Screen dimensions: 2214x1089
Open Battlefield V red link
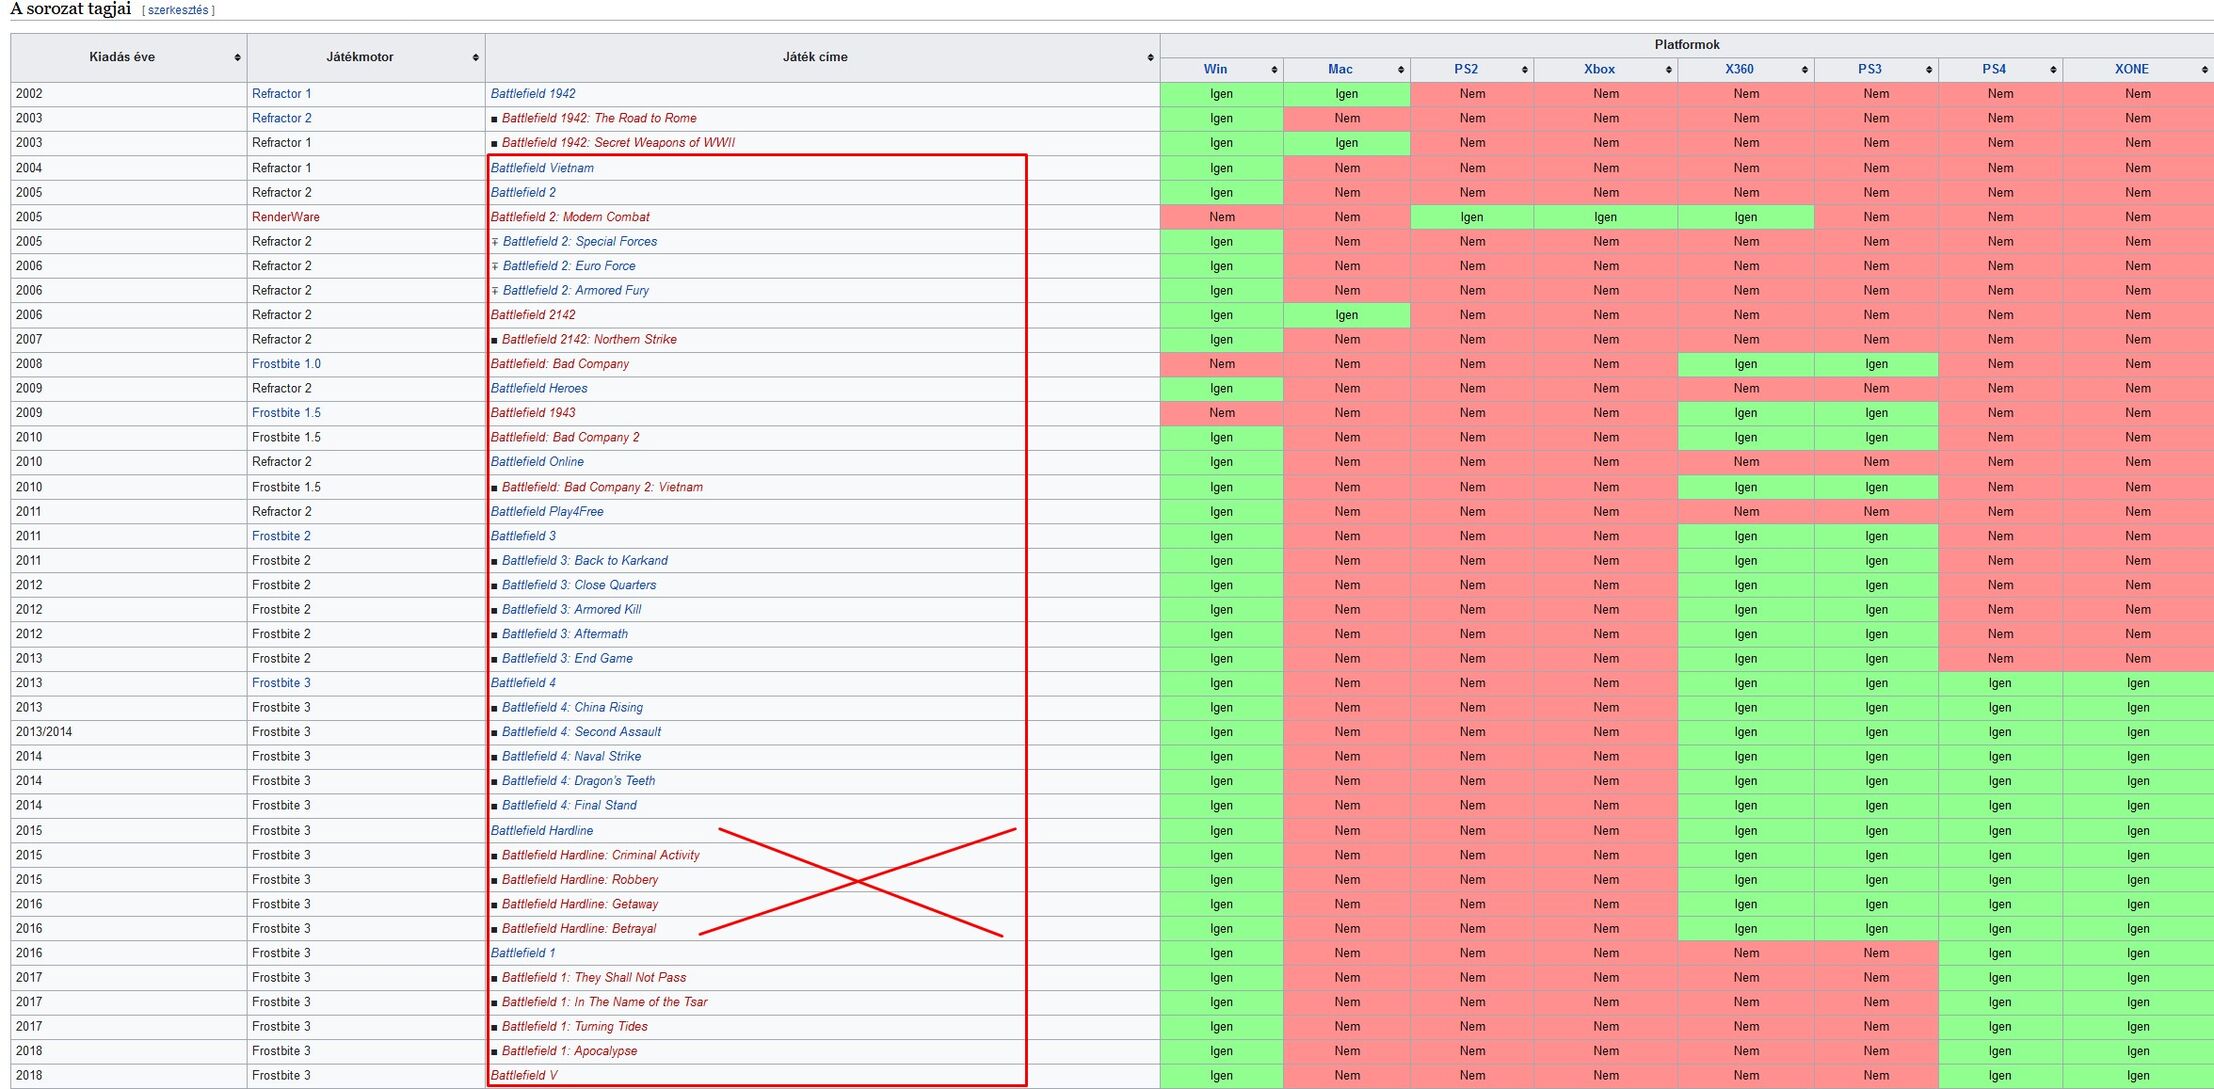point(523,1076)
